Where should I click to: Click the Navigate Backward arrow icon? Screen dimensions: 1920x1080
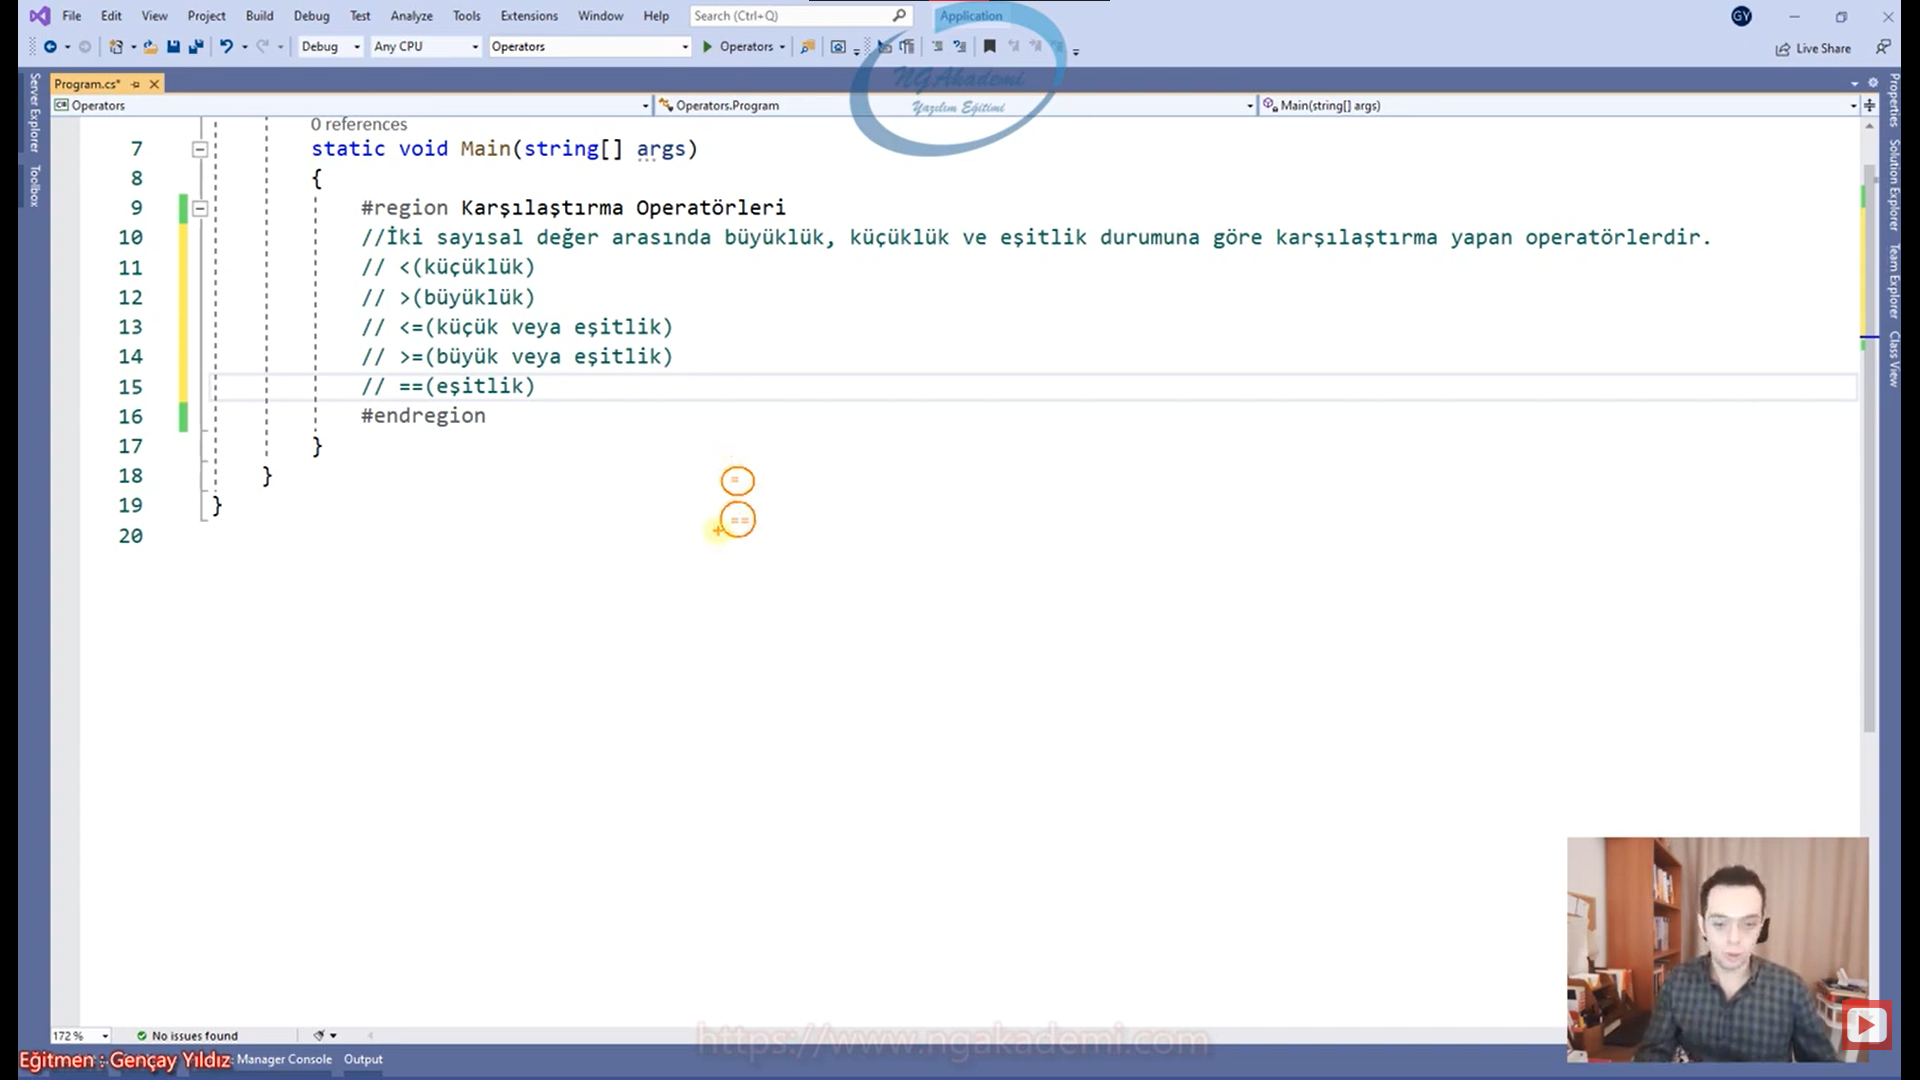[50, 47]
